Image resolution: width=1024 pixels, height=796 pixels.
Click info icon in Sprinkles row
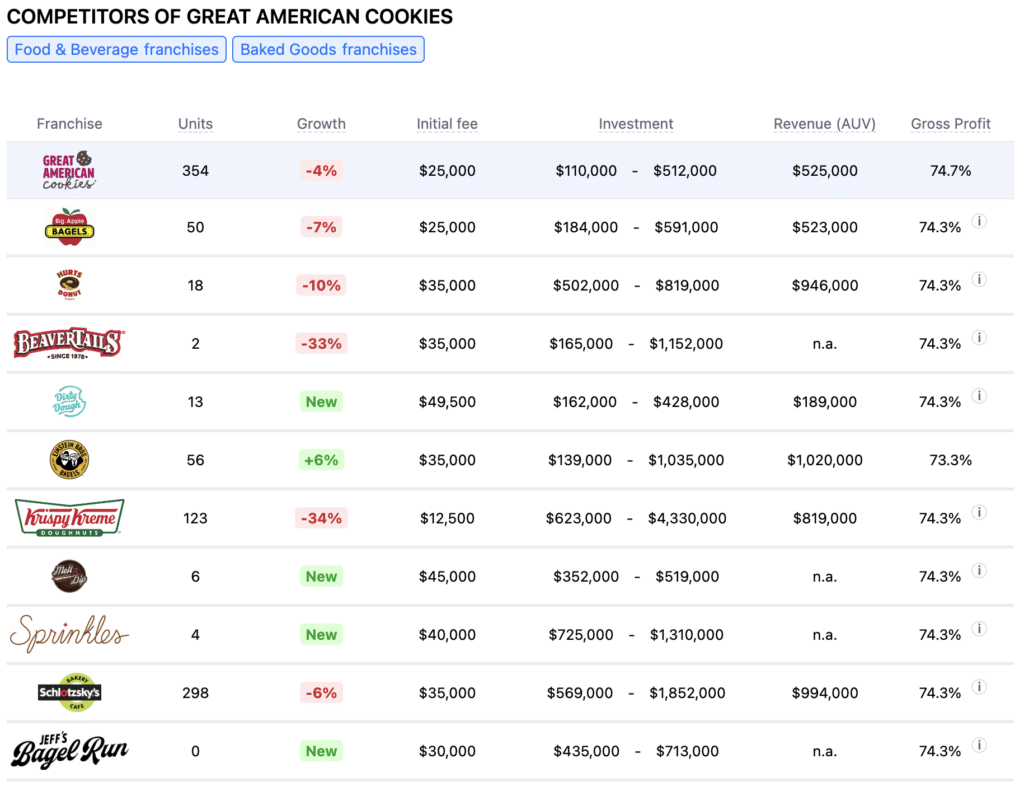978,628
